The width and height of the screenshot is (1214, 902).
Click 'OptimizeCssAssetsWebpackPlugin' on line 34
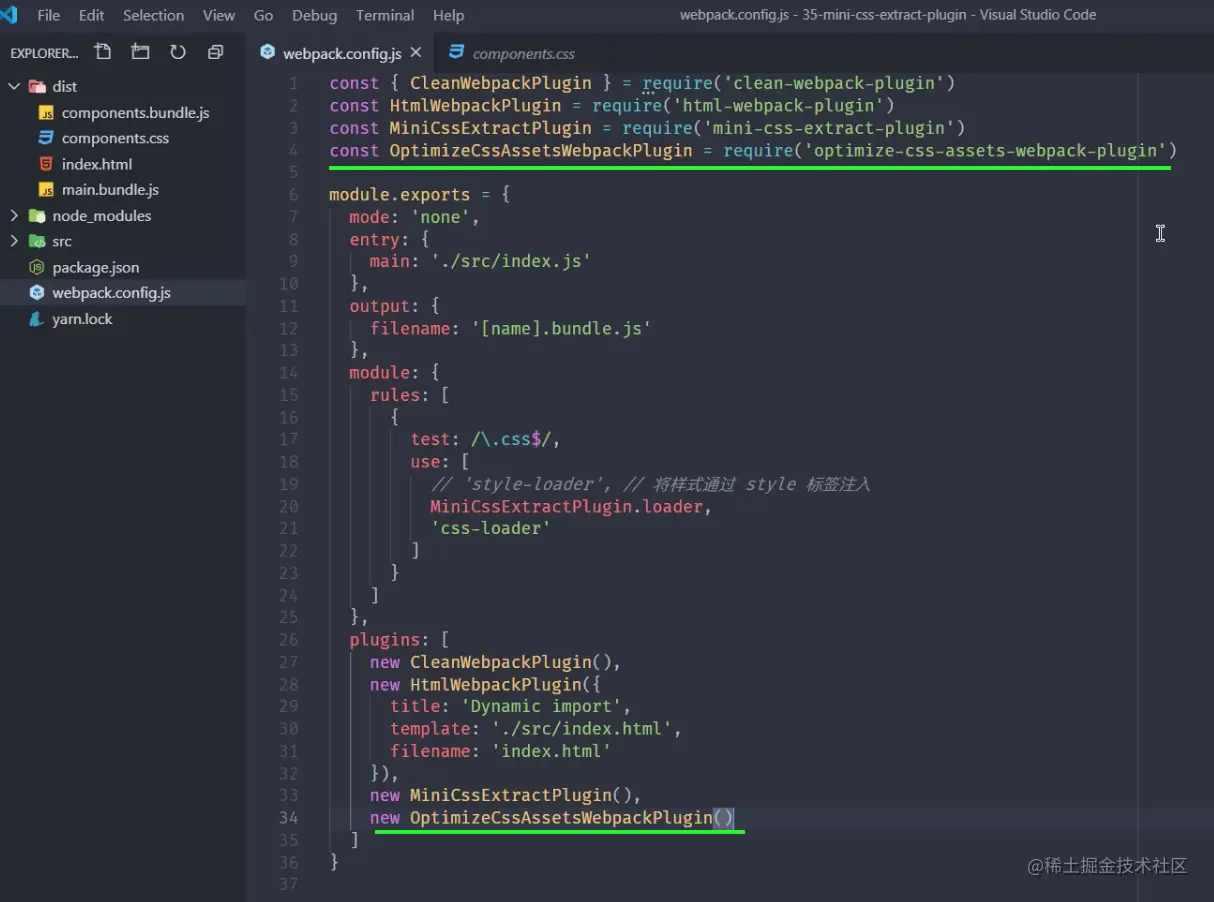[x=561, y=818]
